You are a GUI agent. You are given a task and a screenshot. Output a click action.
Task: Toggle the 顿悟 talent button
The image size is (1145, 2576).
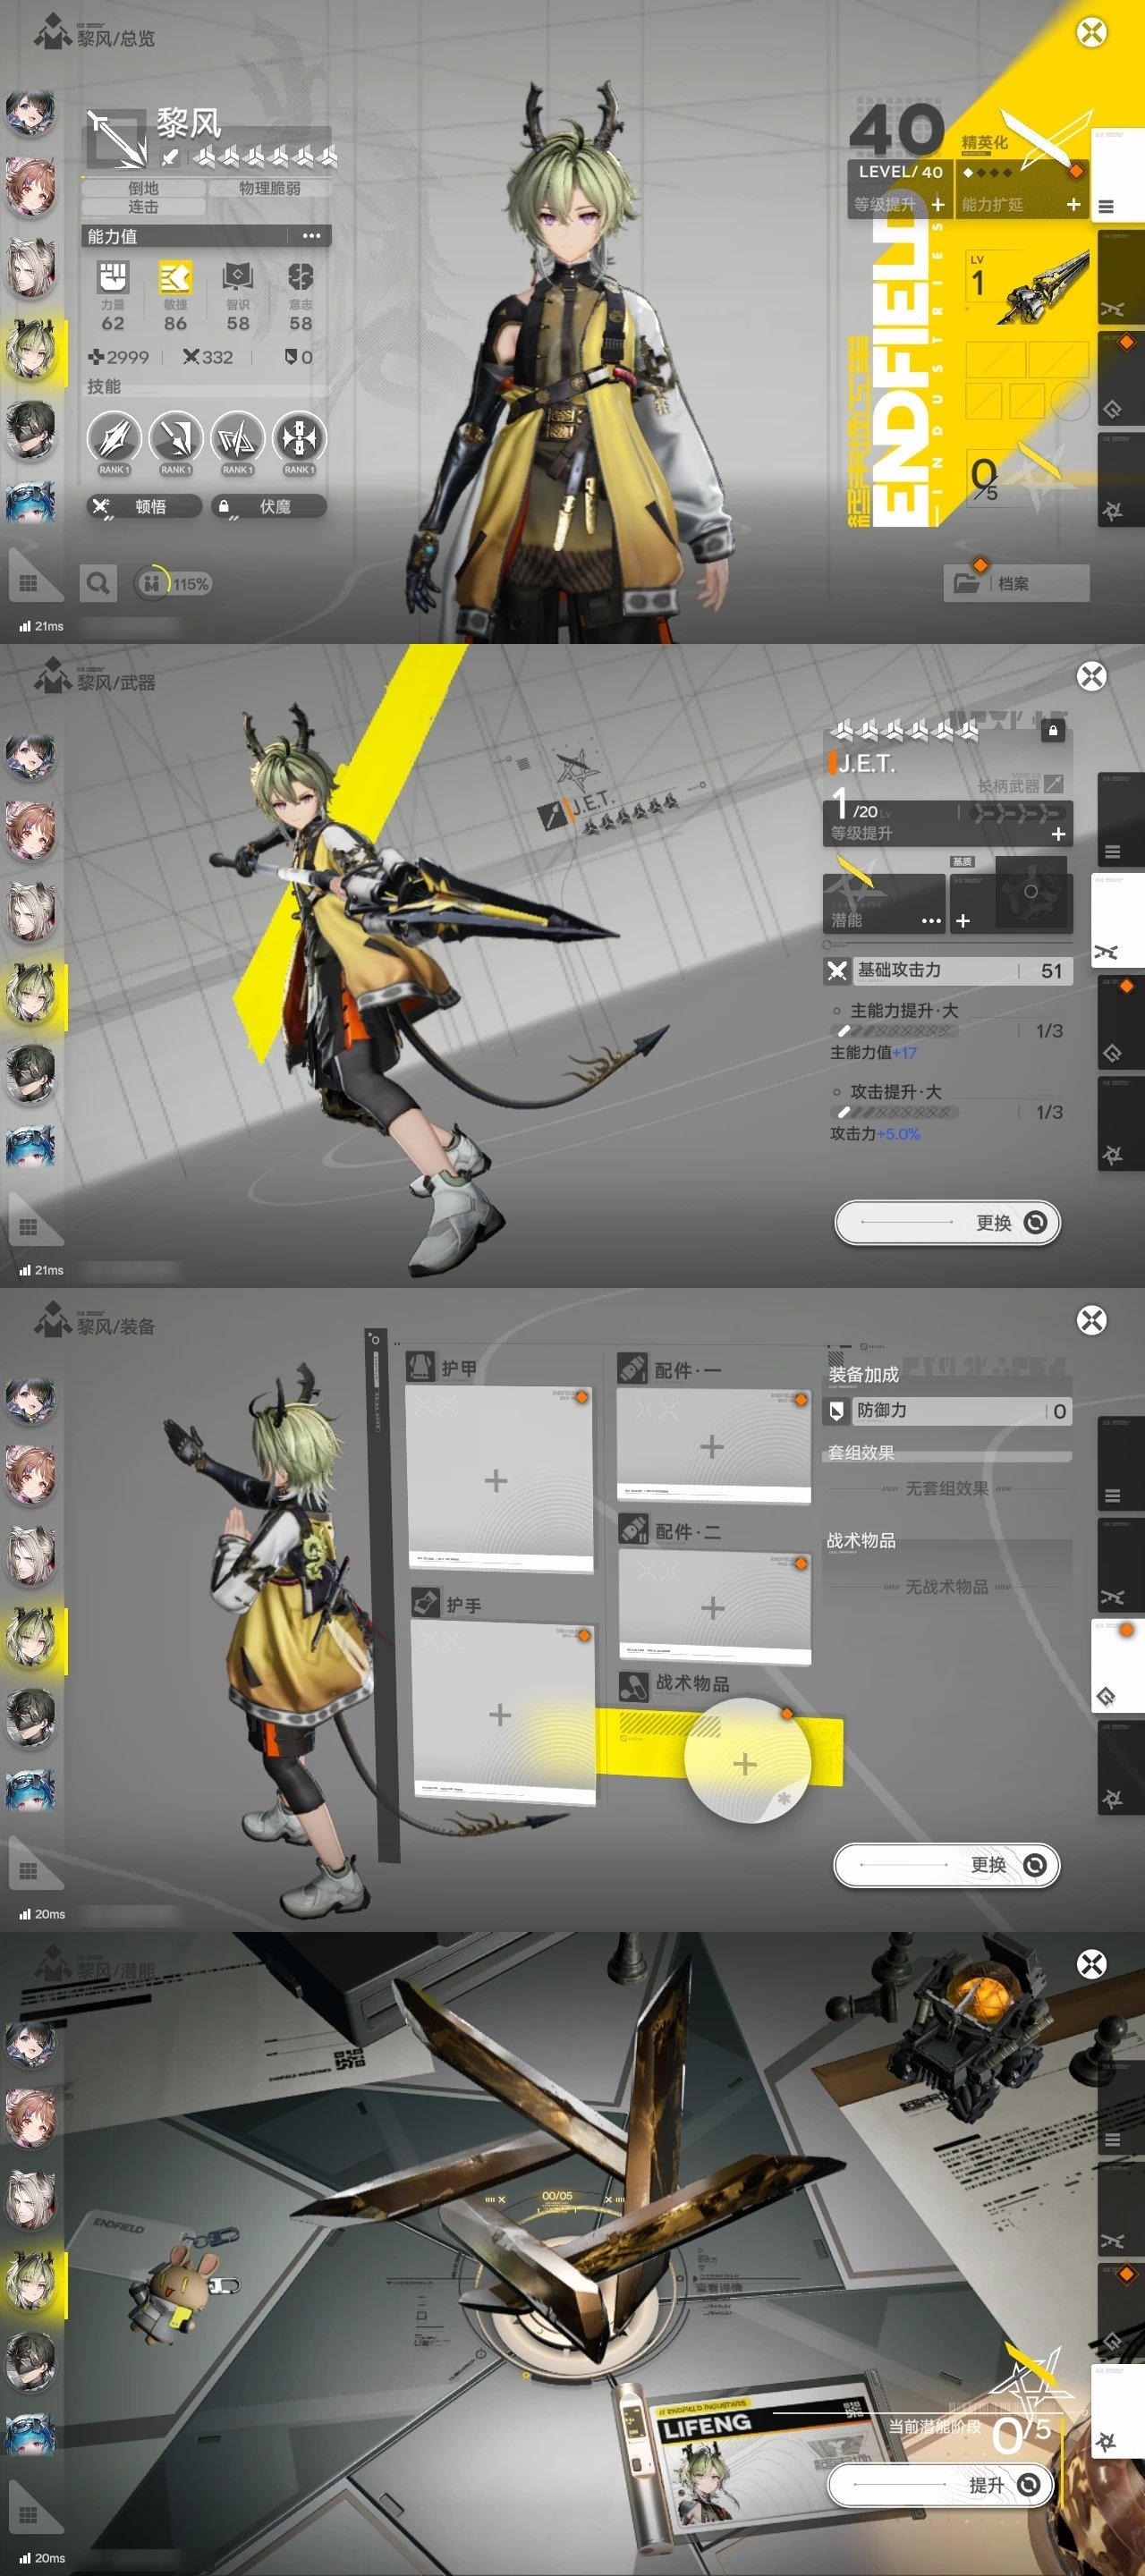144,507
